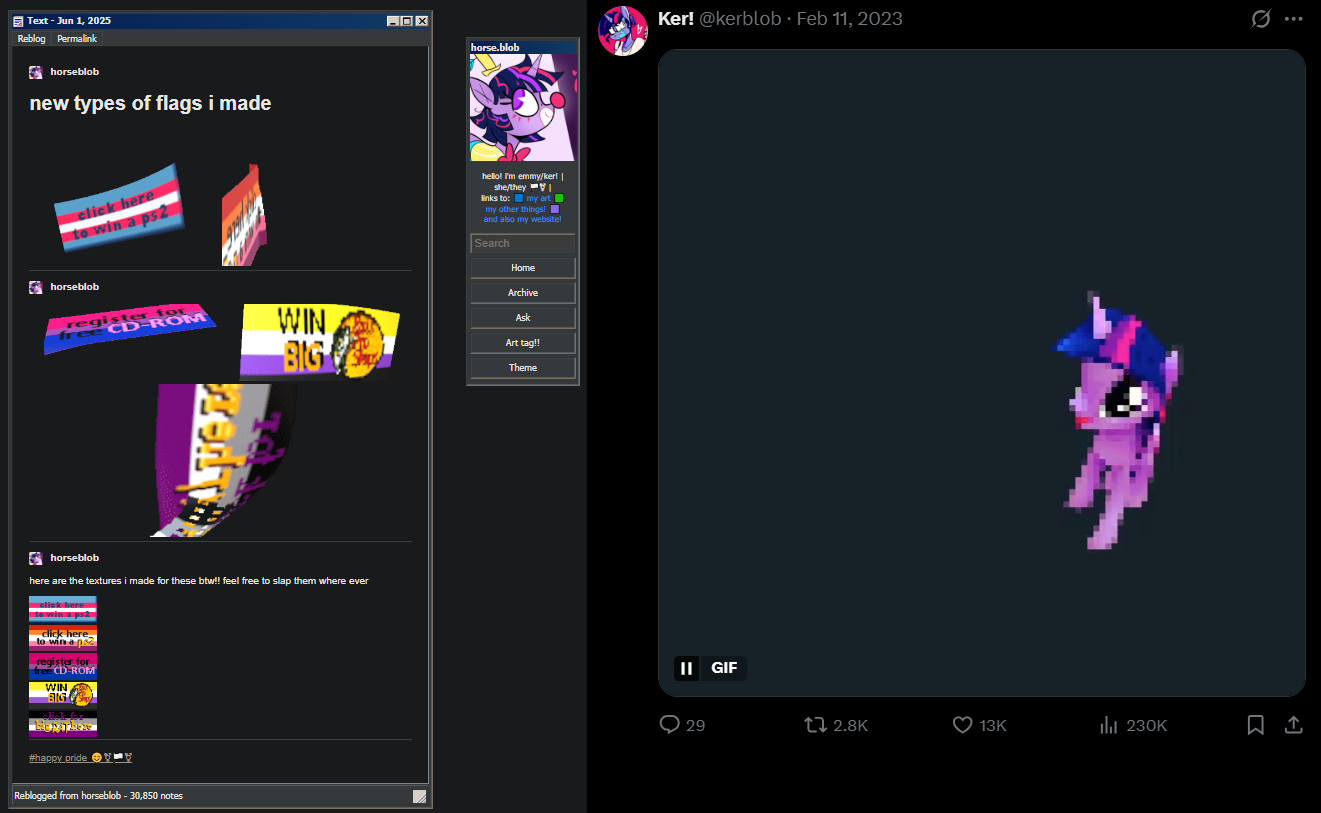
Task: Click the horse.blob pony header image
Action: (x=523, y=107)
